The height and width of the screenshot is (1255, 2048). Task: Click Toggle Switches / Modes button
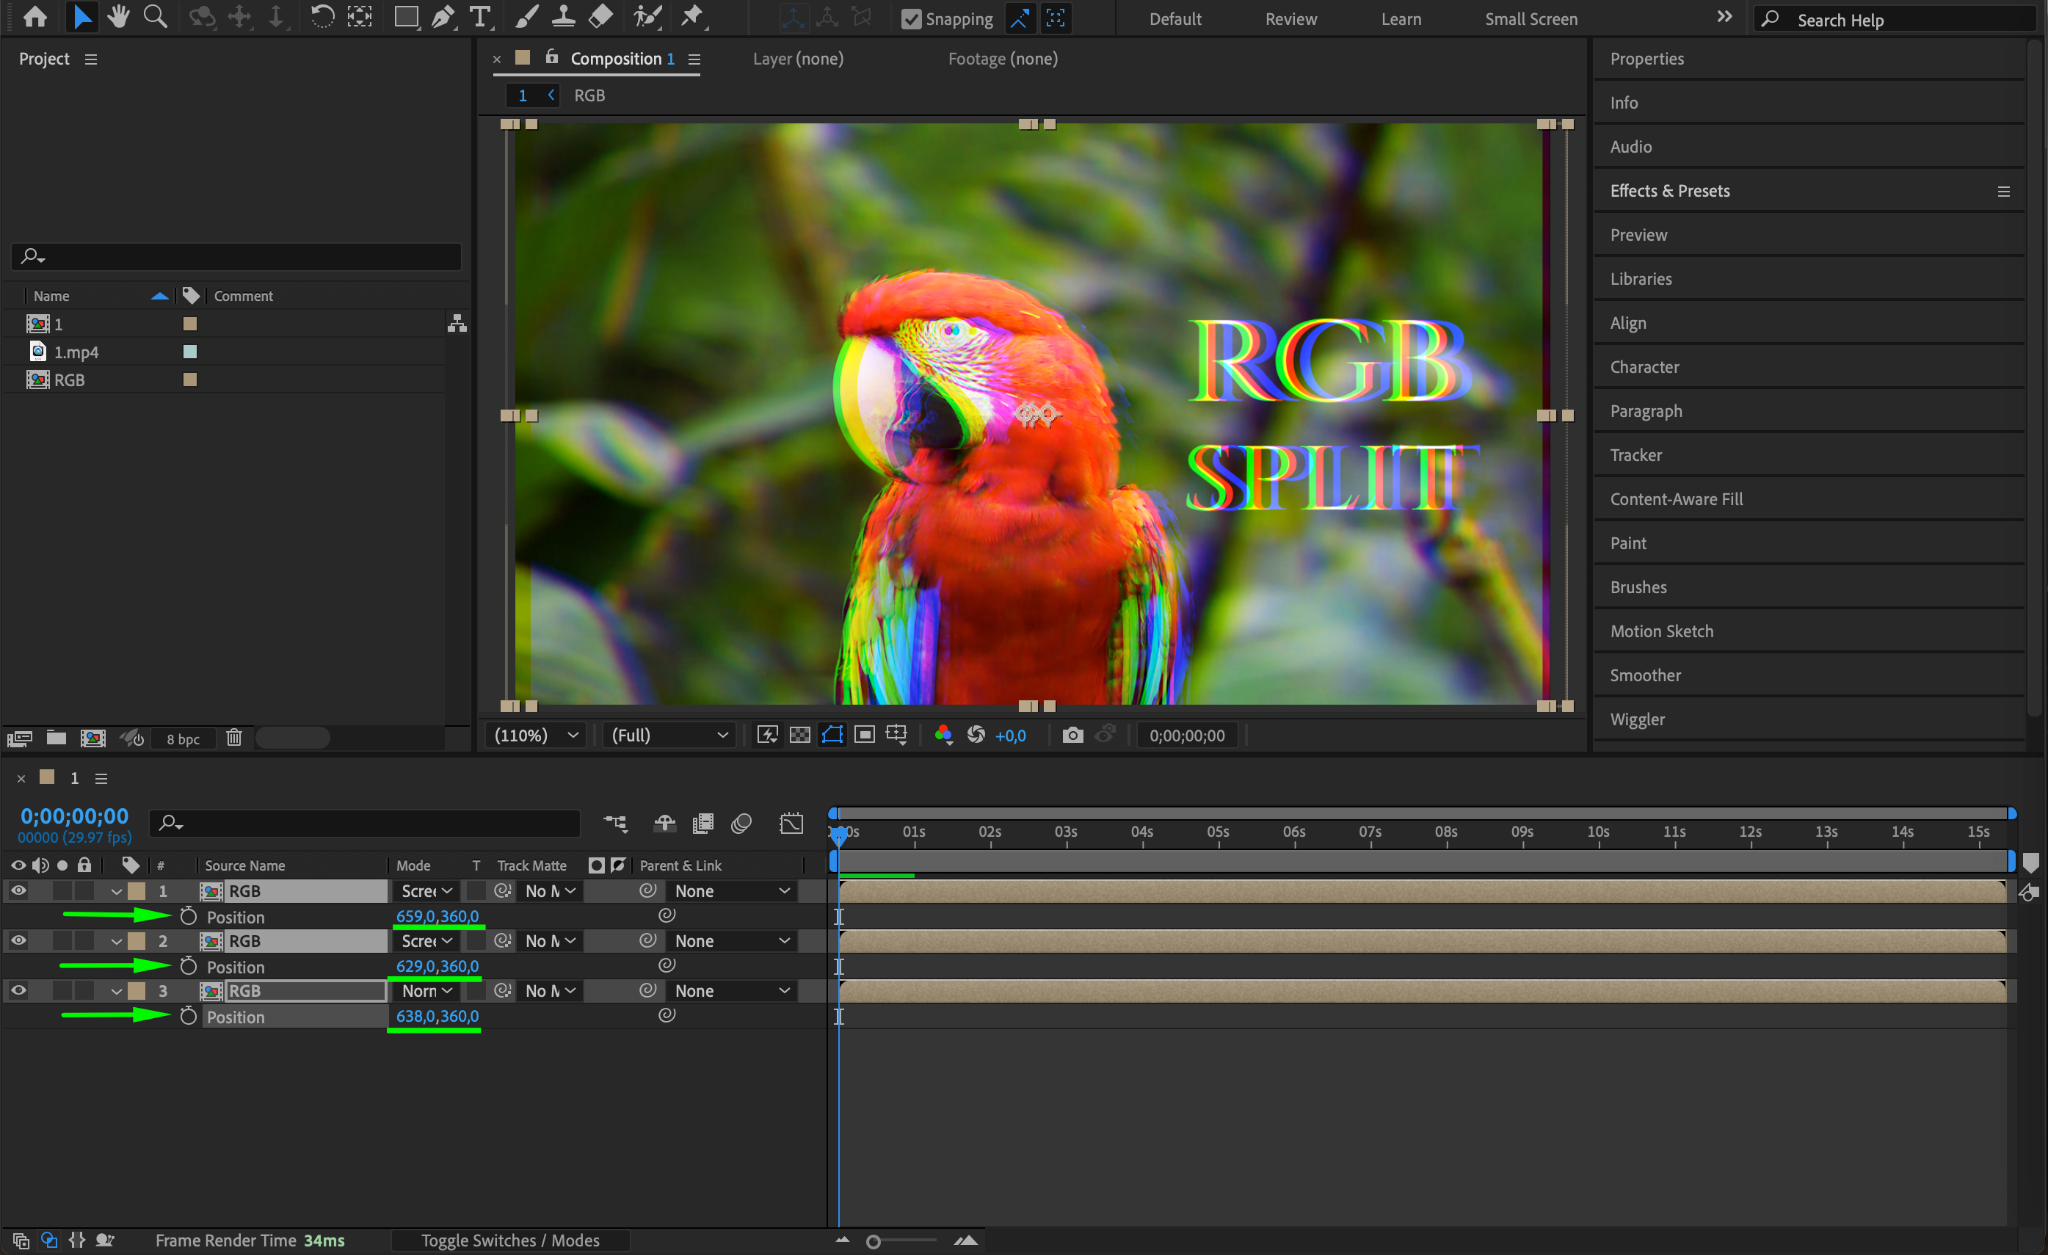(x=510, y=1240)
